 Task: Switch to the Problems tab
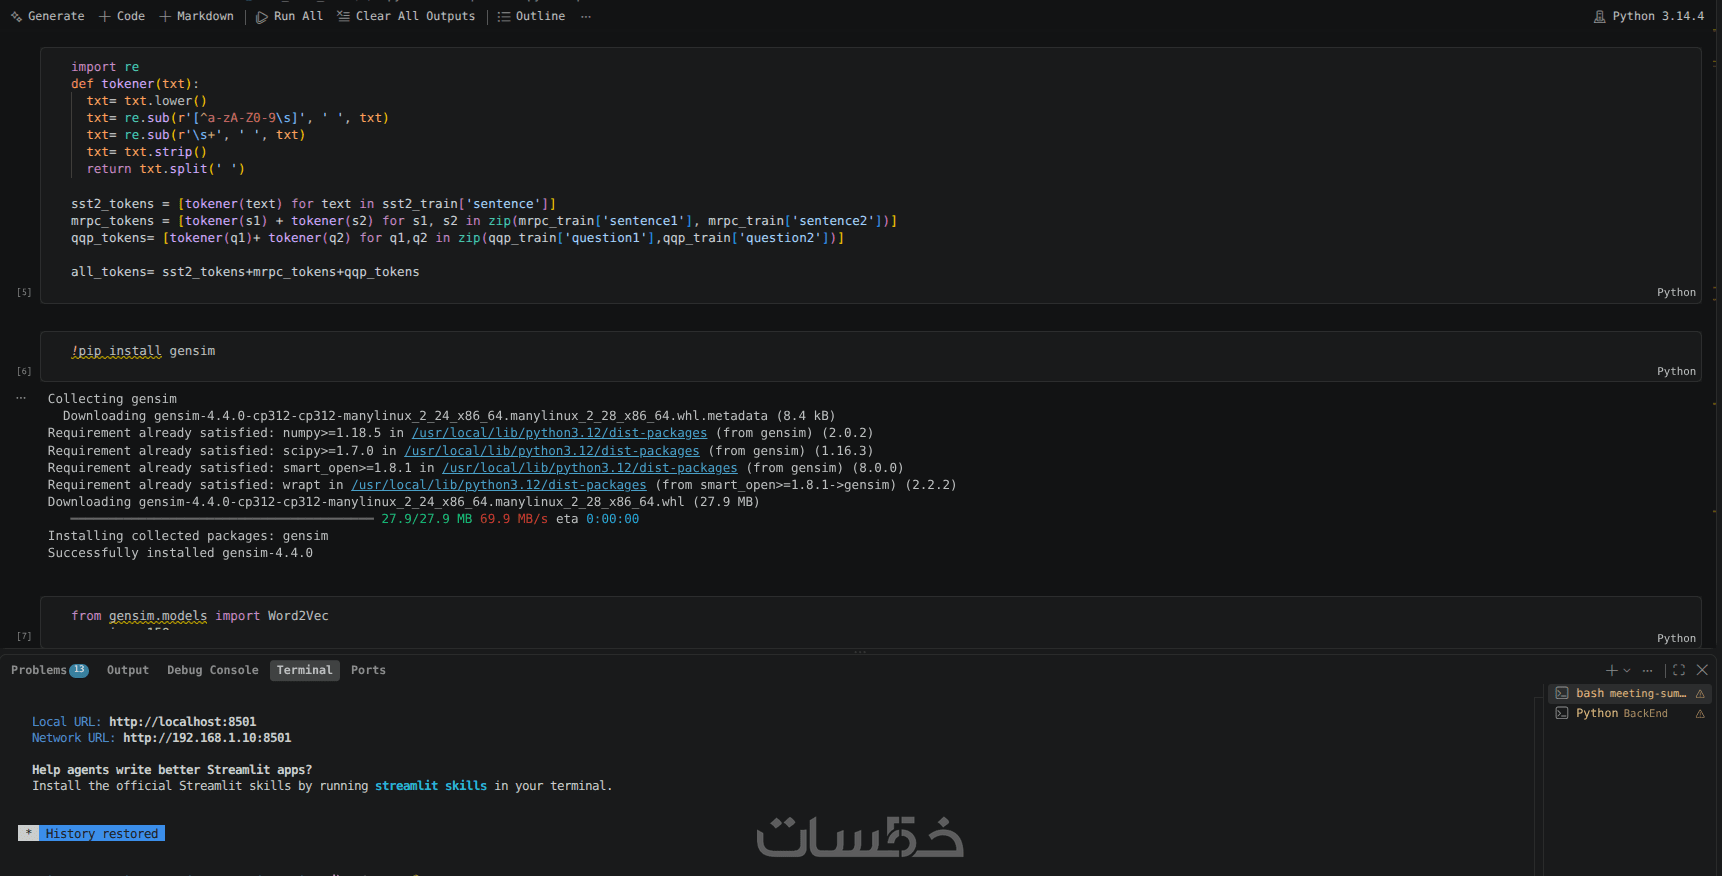(49, 670)
